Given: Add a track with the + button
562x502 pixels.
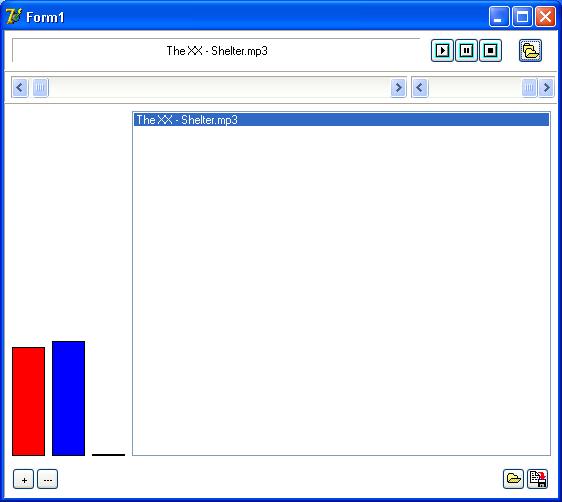Looking at the screenshot, I should (x=24, y=479).
